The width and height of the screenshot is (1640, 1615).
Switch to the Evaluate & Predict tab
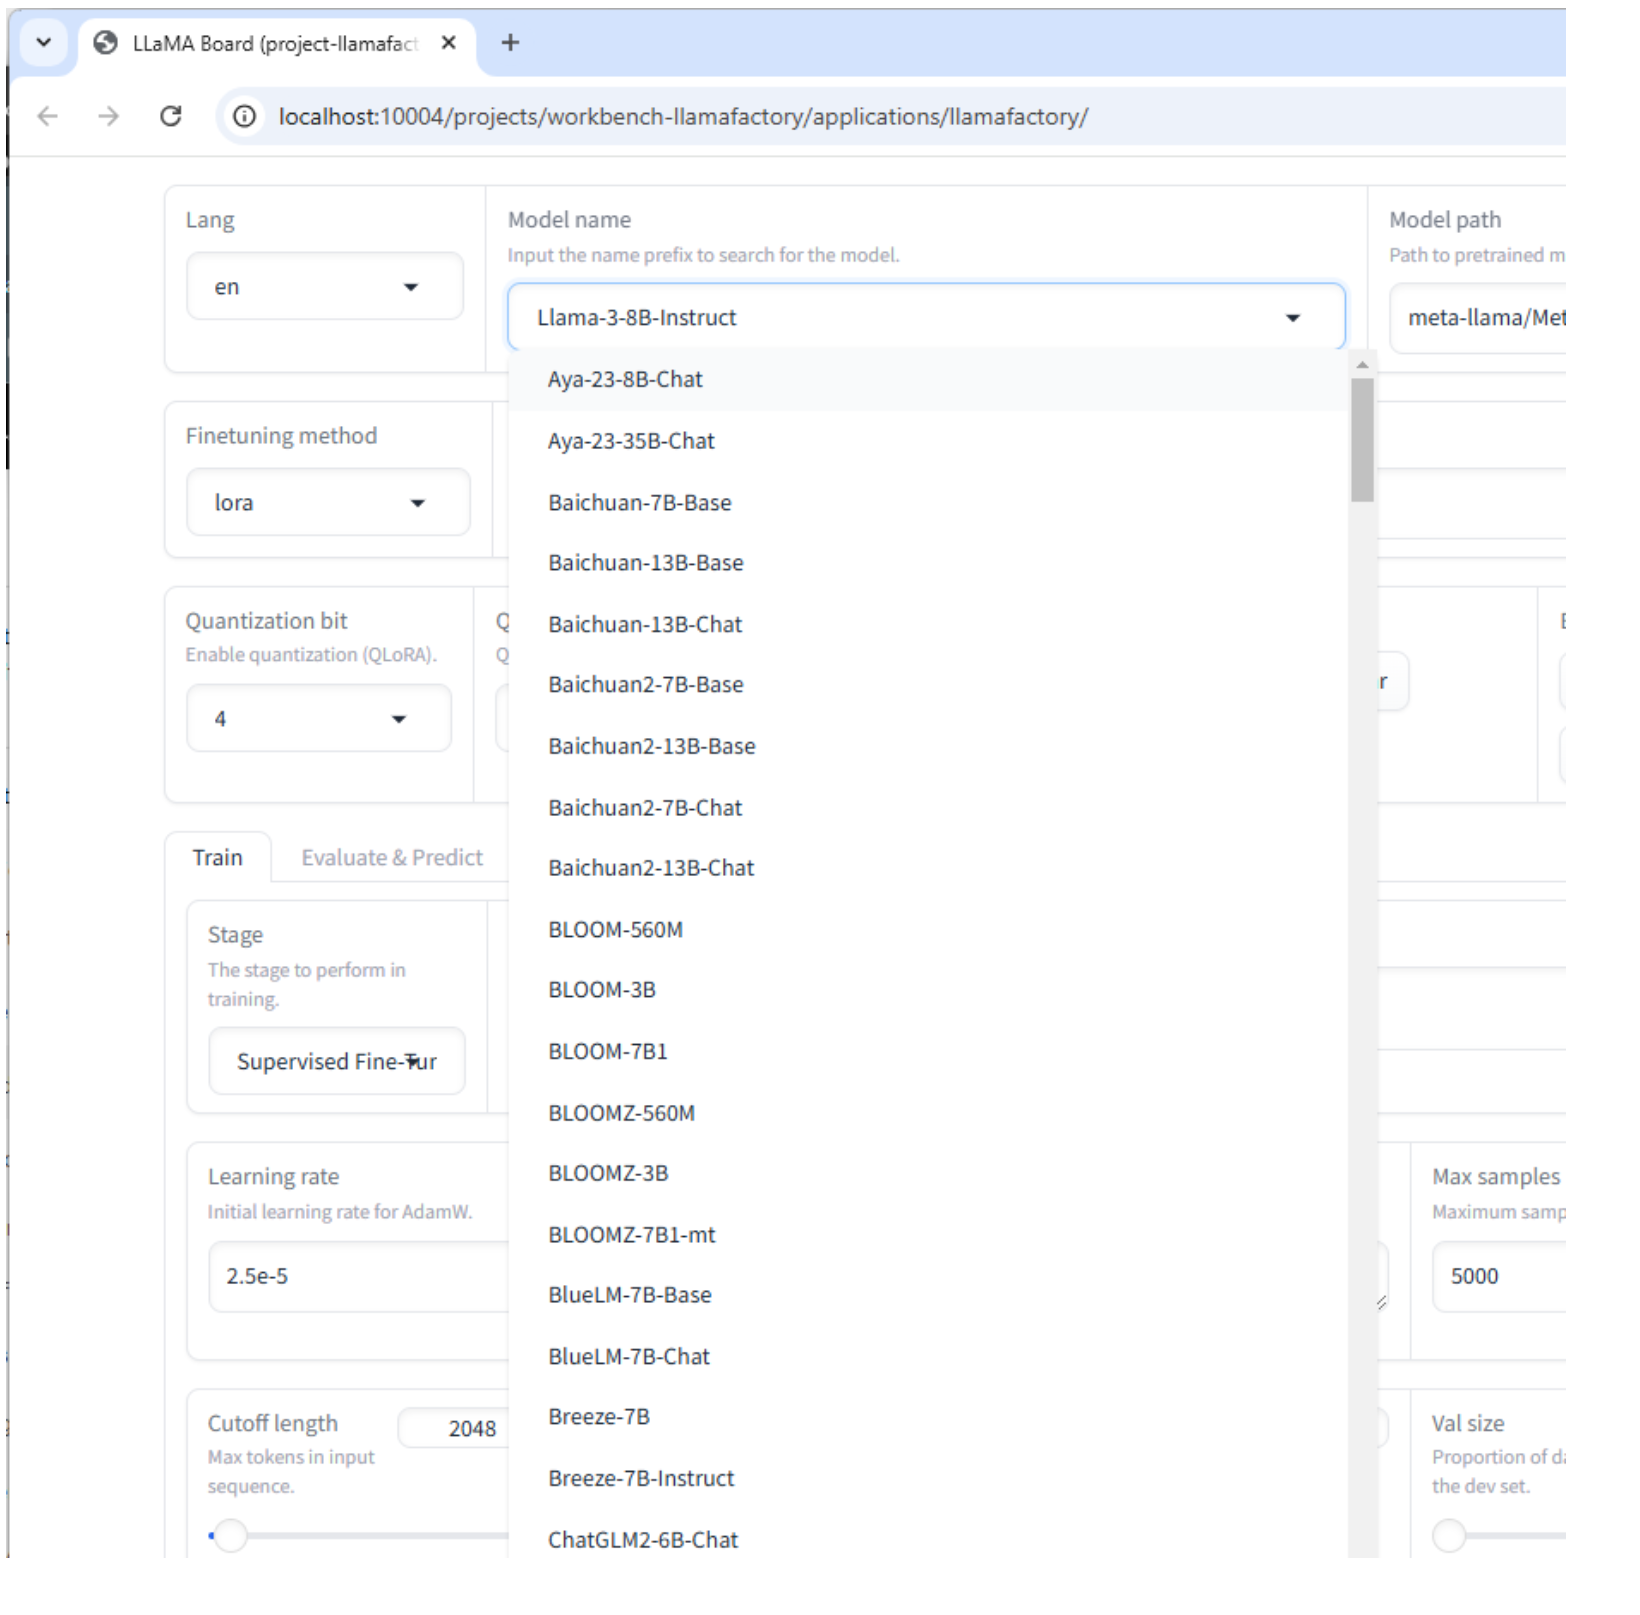pyautogui.click(x=391, y=858)
